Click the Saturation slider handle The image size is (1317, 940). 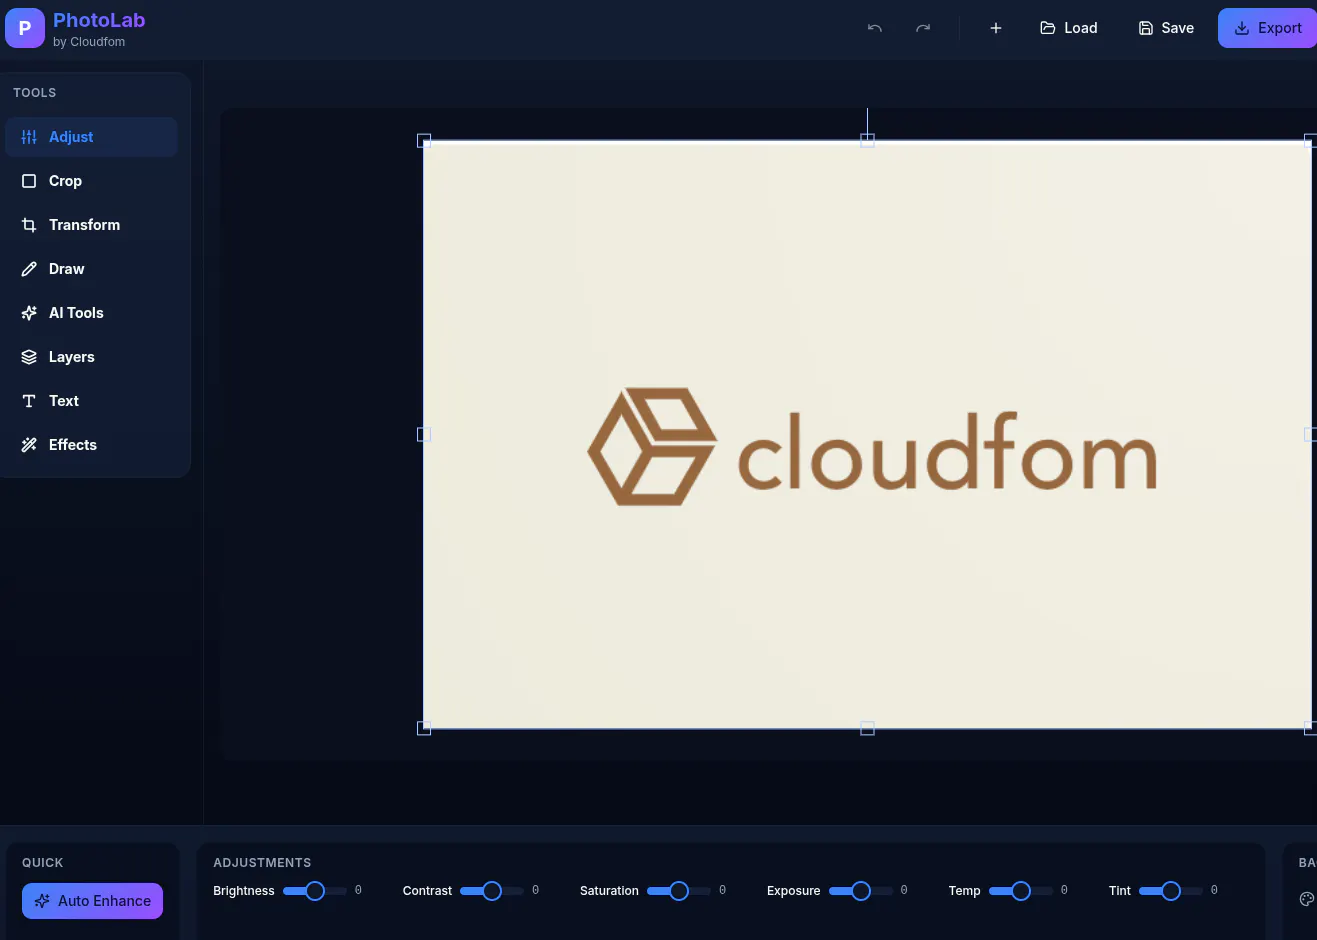coord(679,891)
